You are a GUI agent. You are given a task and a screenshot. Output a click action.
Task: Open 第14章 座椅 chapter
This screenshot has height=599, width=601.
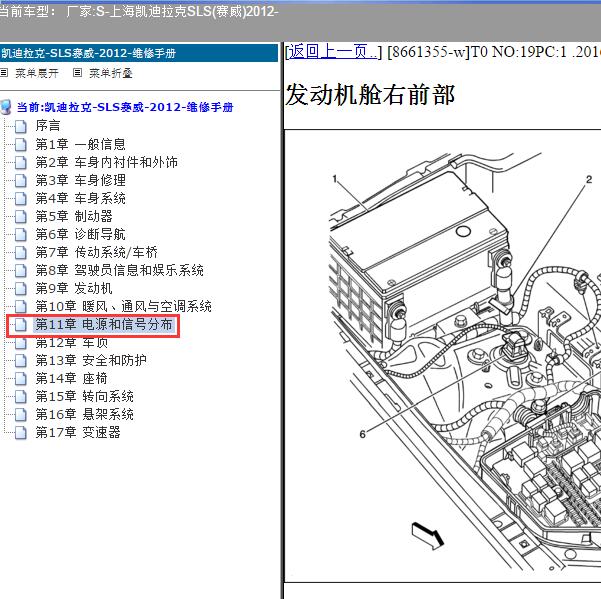(x=71, y=378)
